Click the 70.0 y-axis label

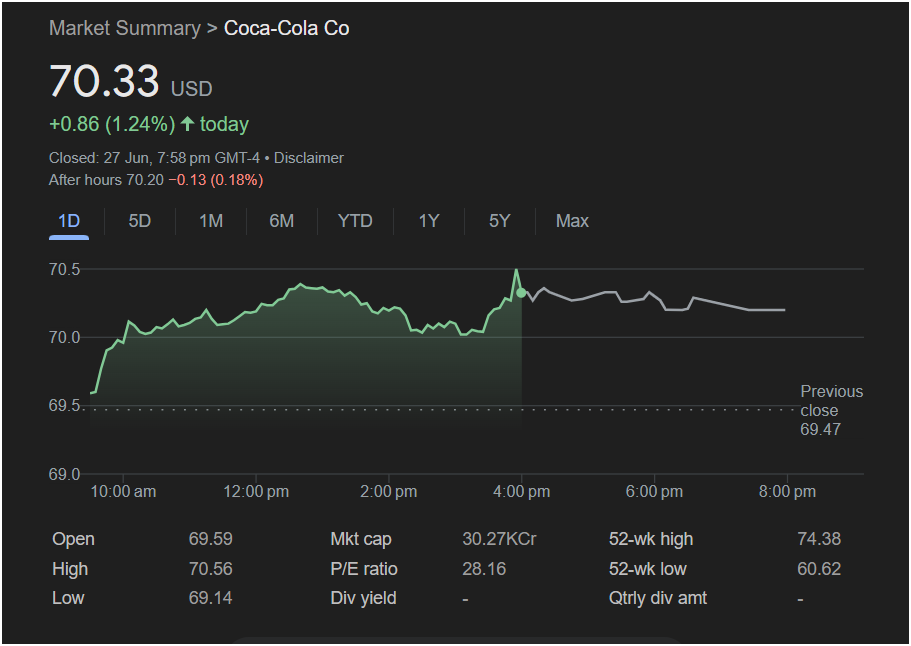pos(64,338)
